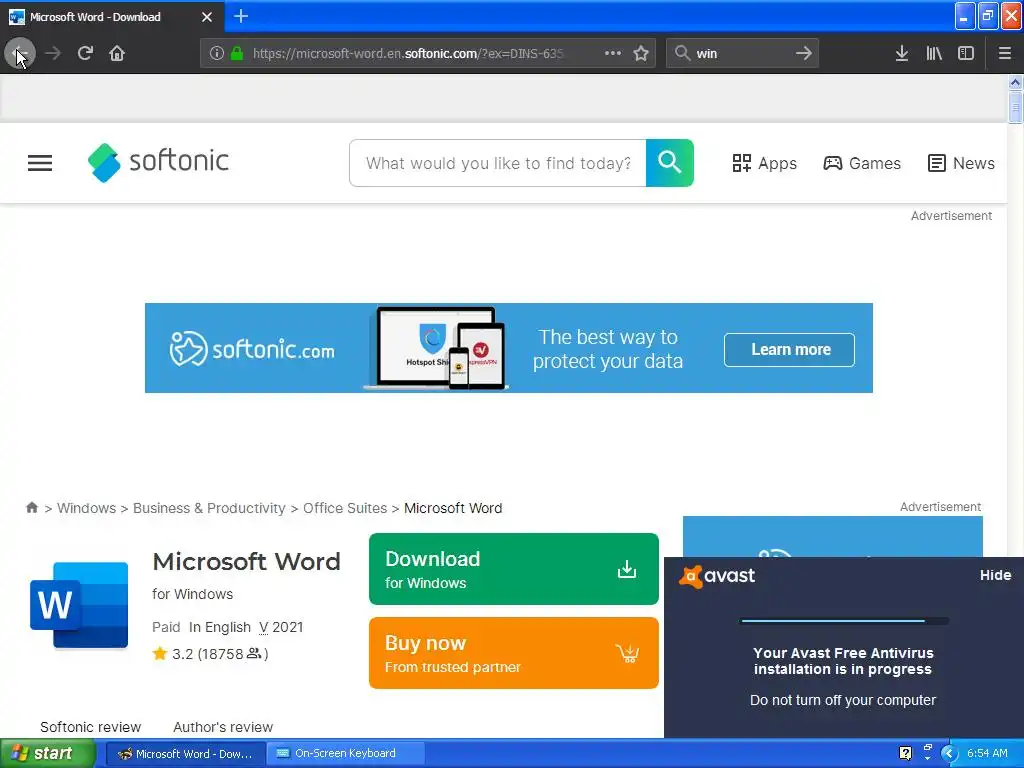Click the Softonic logo
The height and width of the screenshot is (768, 1024).
tap(158, 162)
